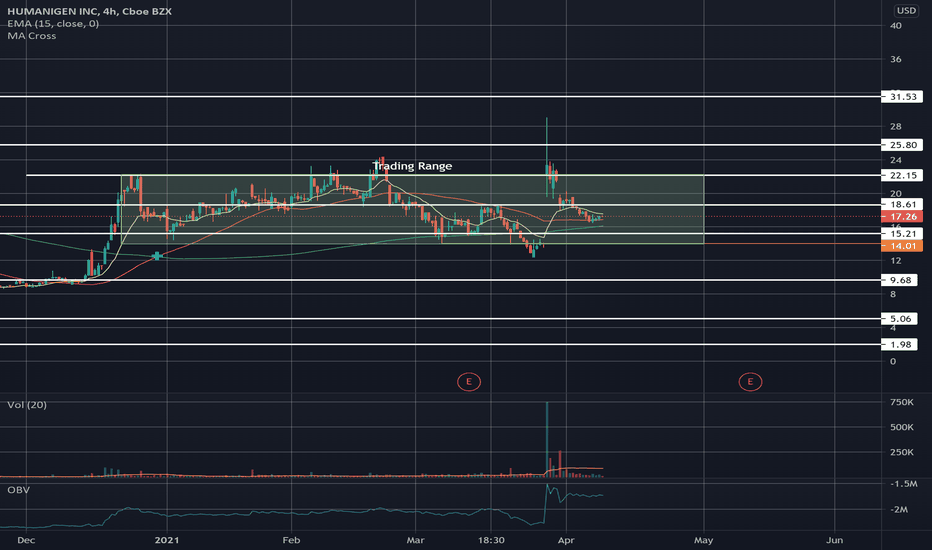932x550 pixels.
Task: Click the 31.53 horizontal line price label
Action: coord(902,96)
